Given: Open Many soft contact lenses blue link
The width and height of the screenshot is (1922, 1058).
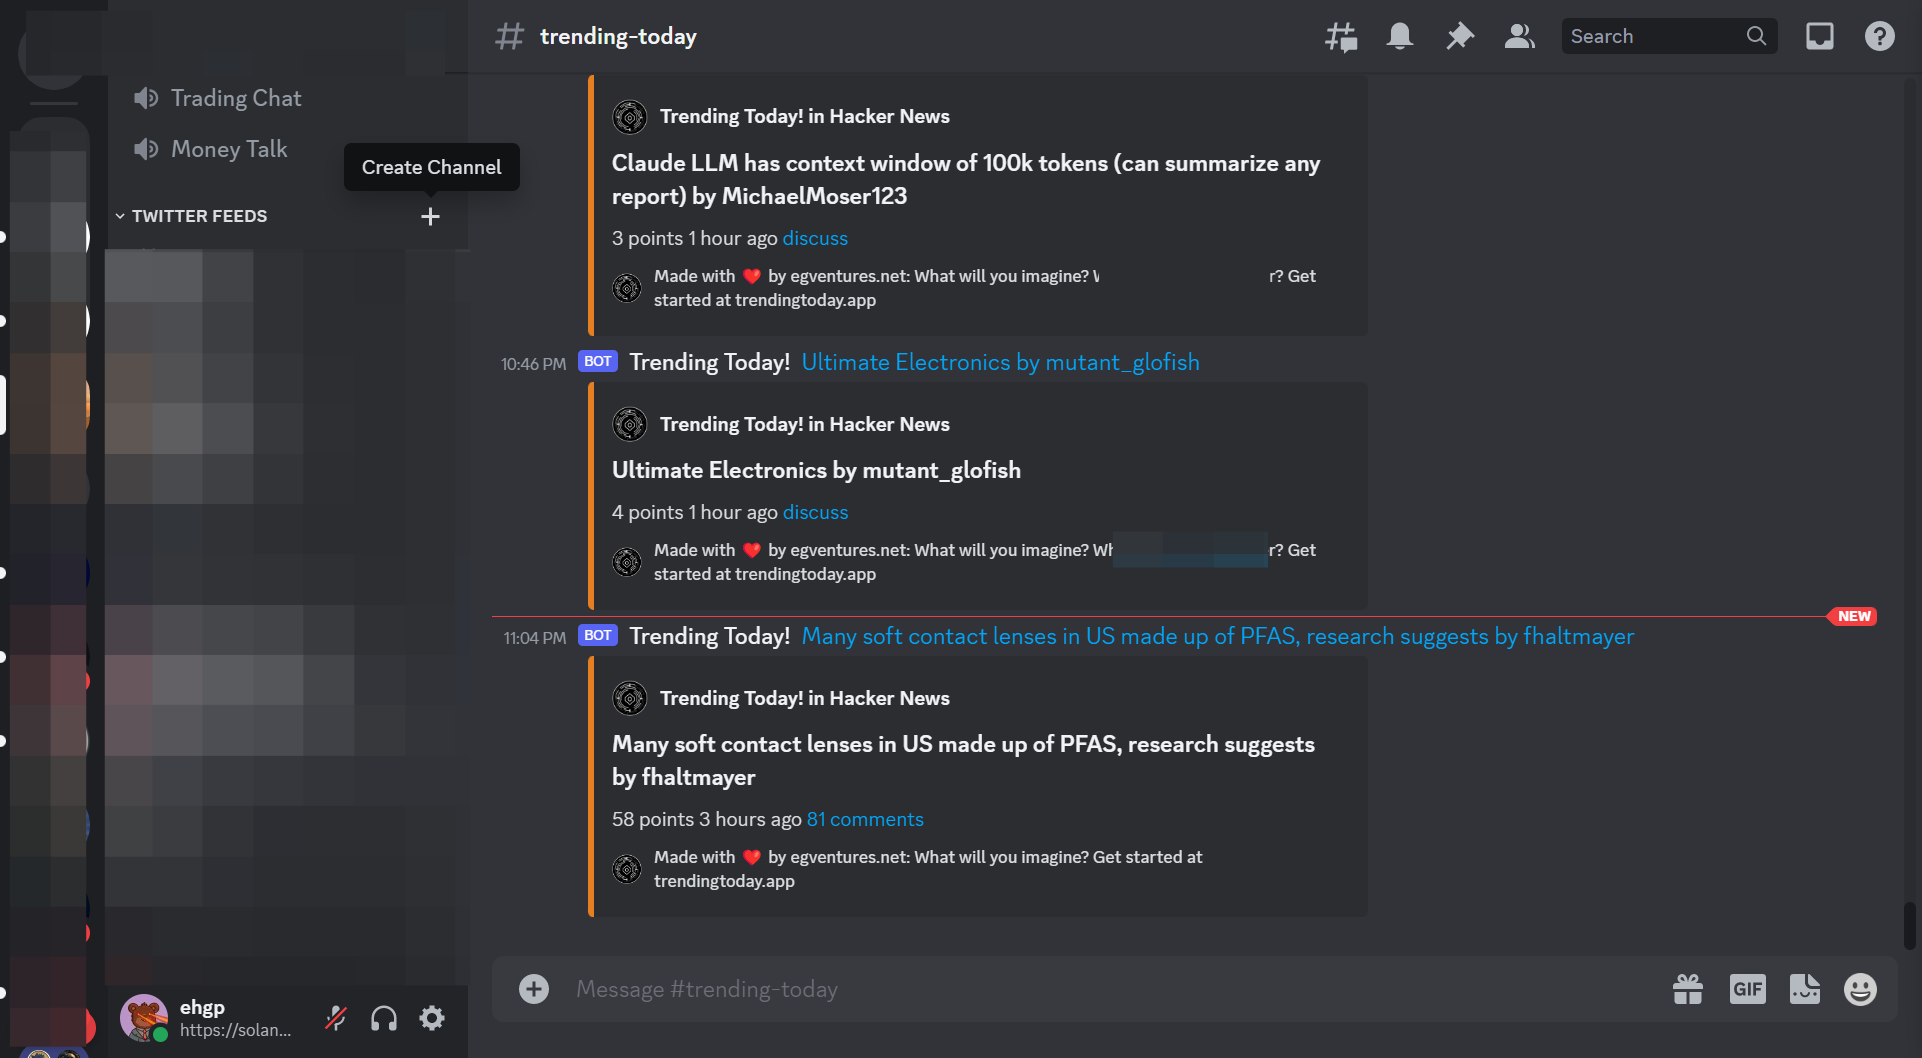Looking at the screenshot, I should [x=1218, y=636].
